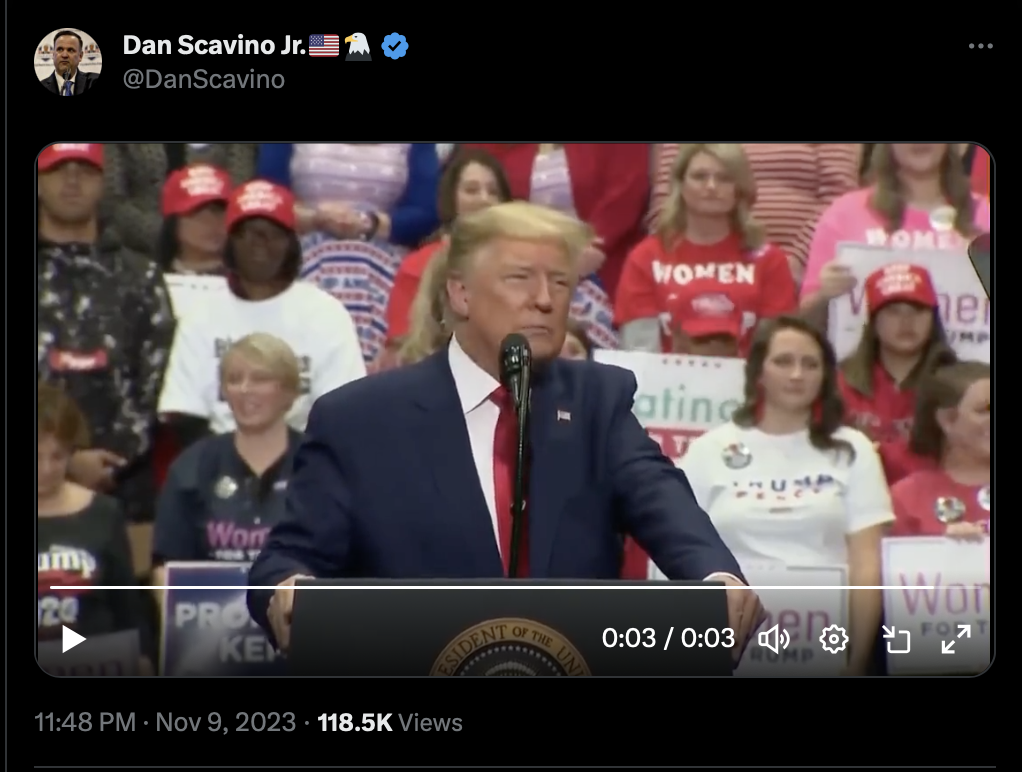1022x772 pixels.
Task: Click the eagle emoji beside the name
Action: pyautogui.click(x=358, y=46)
